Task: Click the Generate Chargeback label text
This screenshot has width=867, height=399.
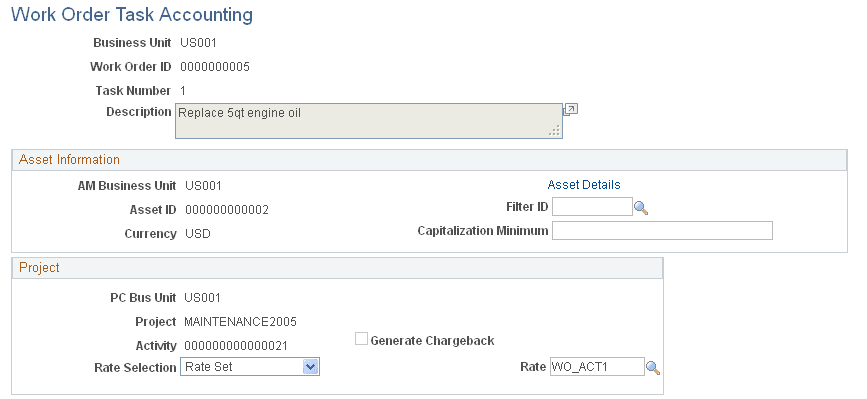Action: pyautogui.click(x=432, y=340)
